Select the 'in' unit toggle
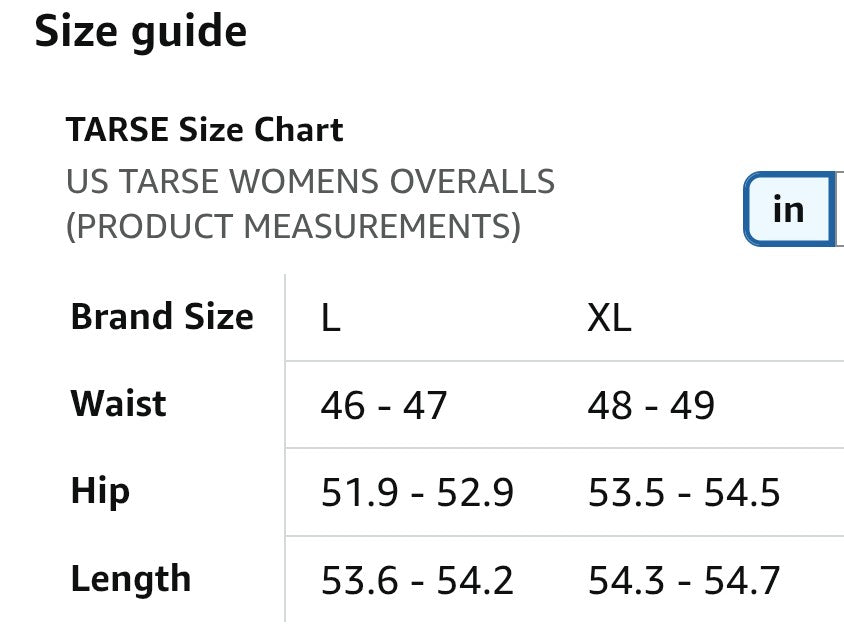844x634 pixels. pos(789,209)
